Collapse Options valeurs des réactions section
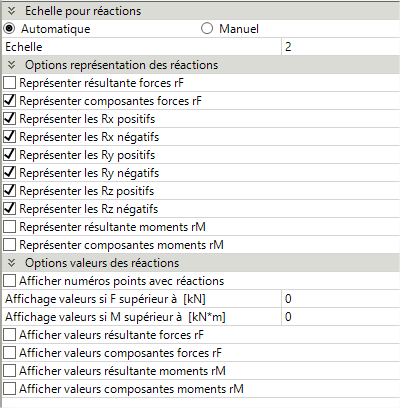 [11, 263]
